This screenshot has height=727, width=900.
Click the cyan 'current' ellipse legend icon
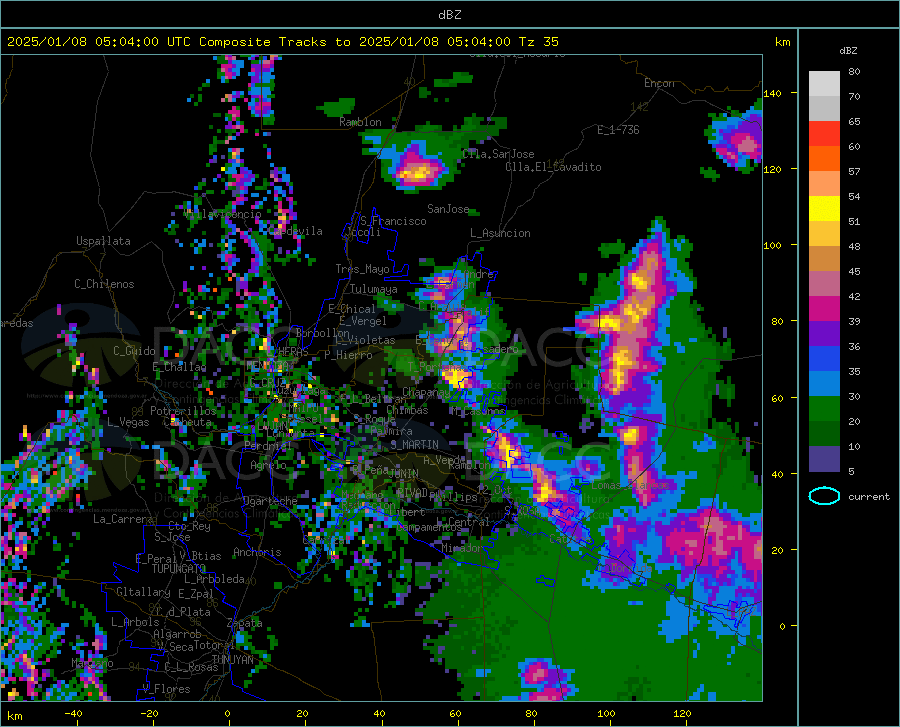824,496
